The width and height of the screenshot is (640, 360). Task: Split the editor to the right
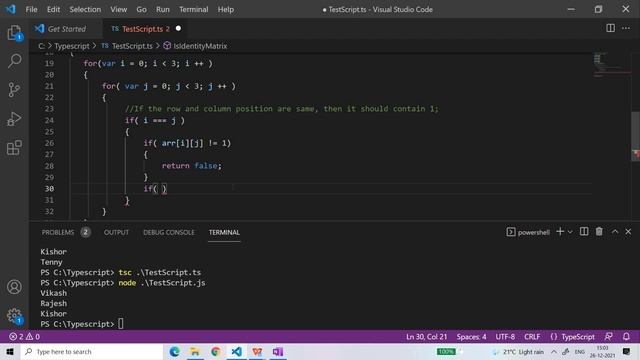click(x=610, y=28)
